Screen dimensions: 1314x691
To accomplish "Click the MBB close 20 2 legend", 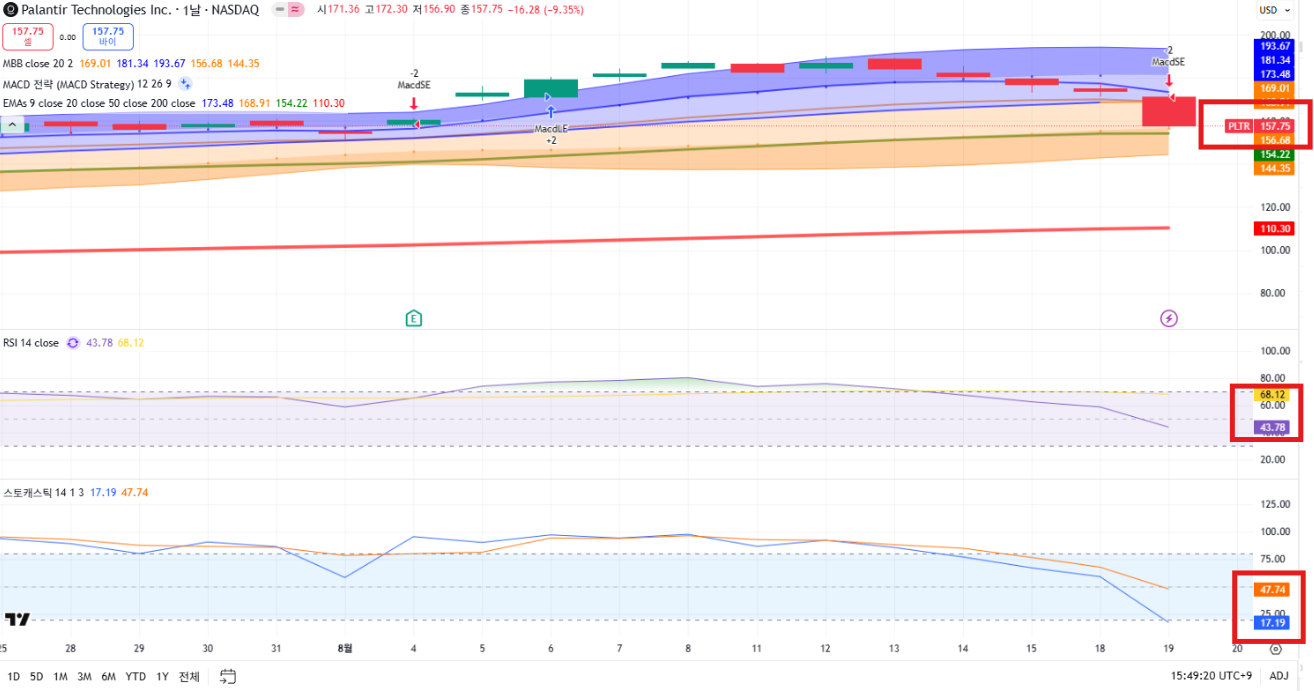I will 38,65.
